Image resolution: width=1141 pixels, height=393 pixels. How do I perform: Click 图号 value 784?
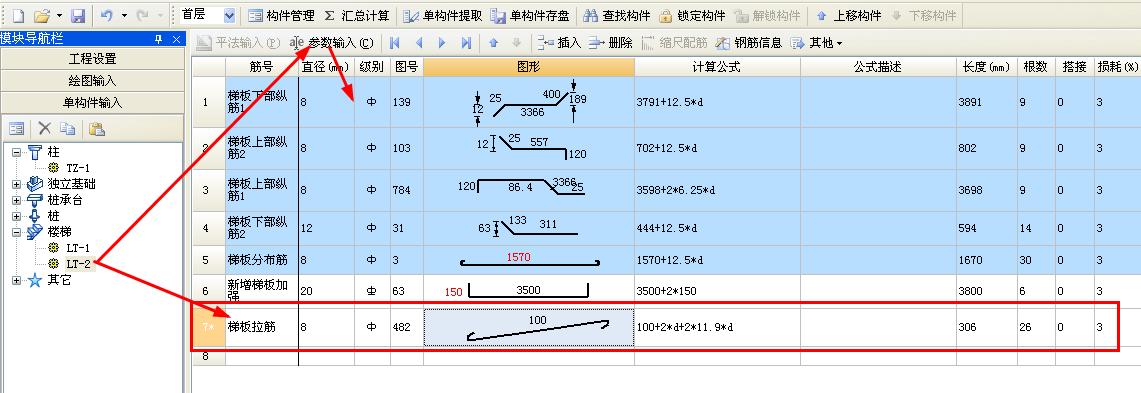(406, 191)
